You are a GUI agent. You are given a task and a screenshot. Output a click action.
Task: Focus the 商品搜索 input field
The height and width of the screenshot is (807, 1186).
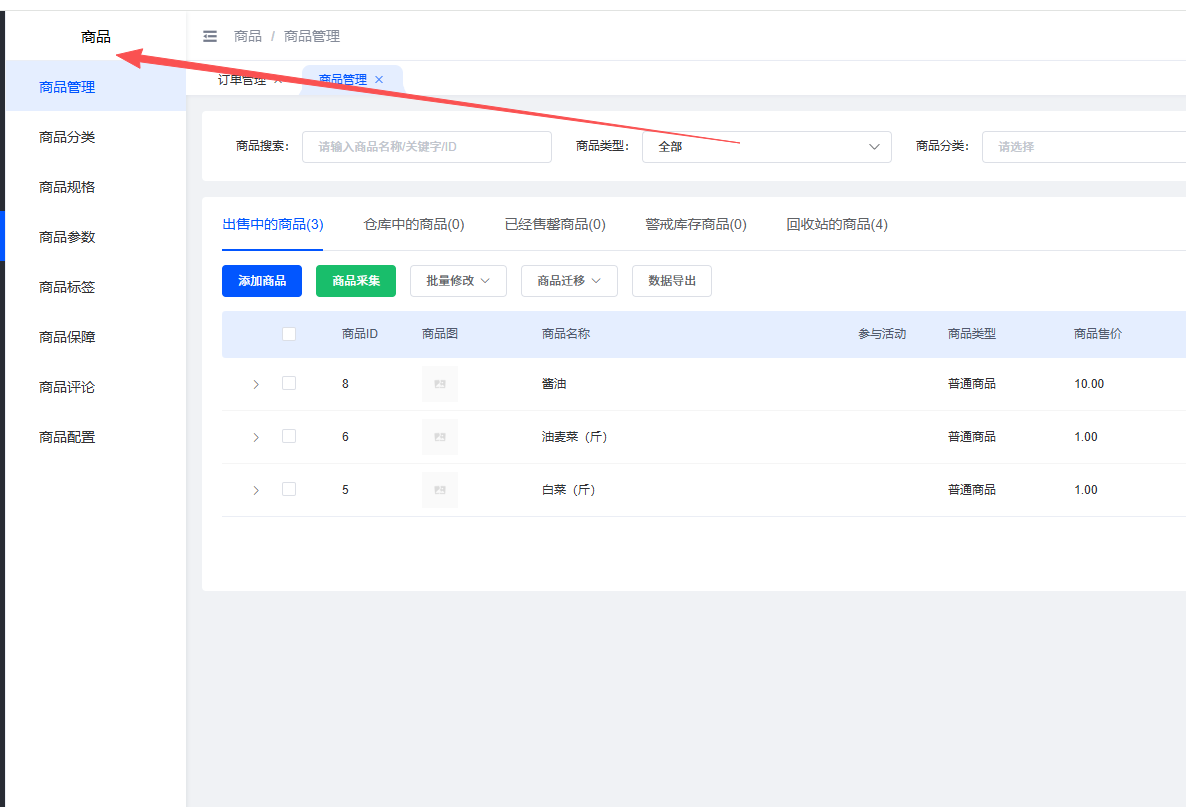pyautogui.click(x=427, y=147)
